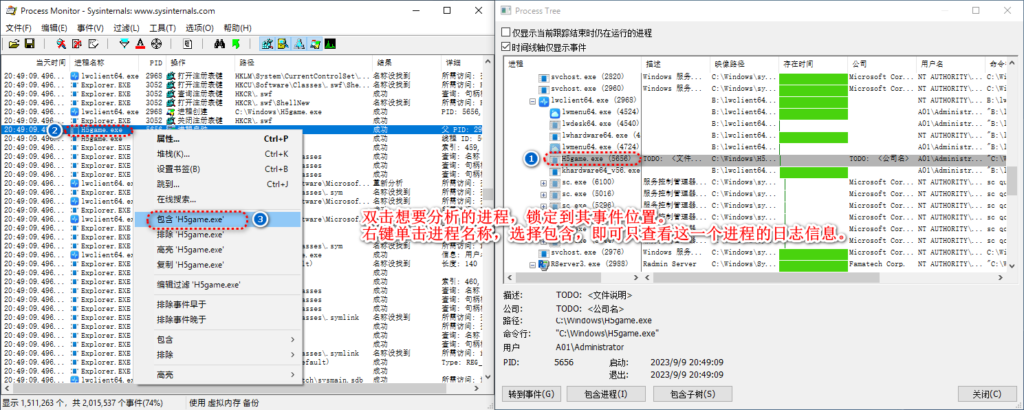Screen dimensions: 1024x410
Task: Toggle the Capture events magnifier icon
Action: 61,44
